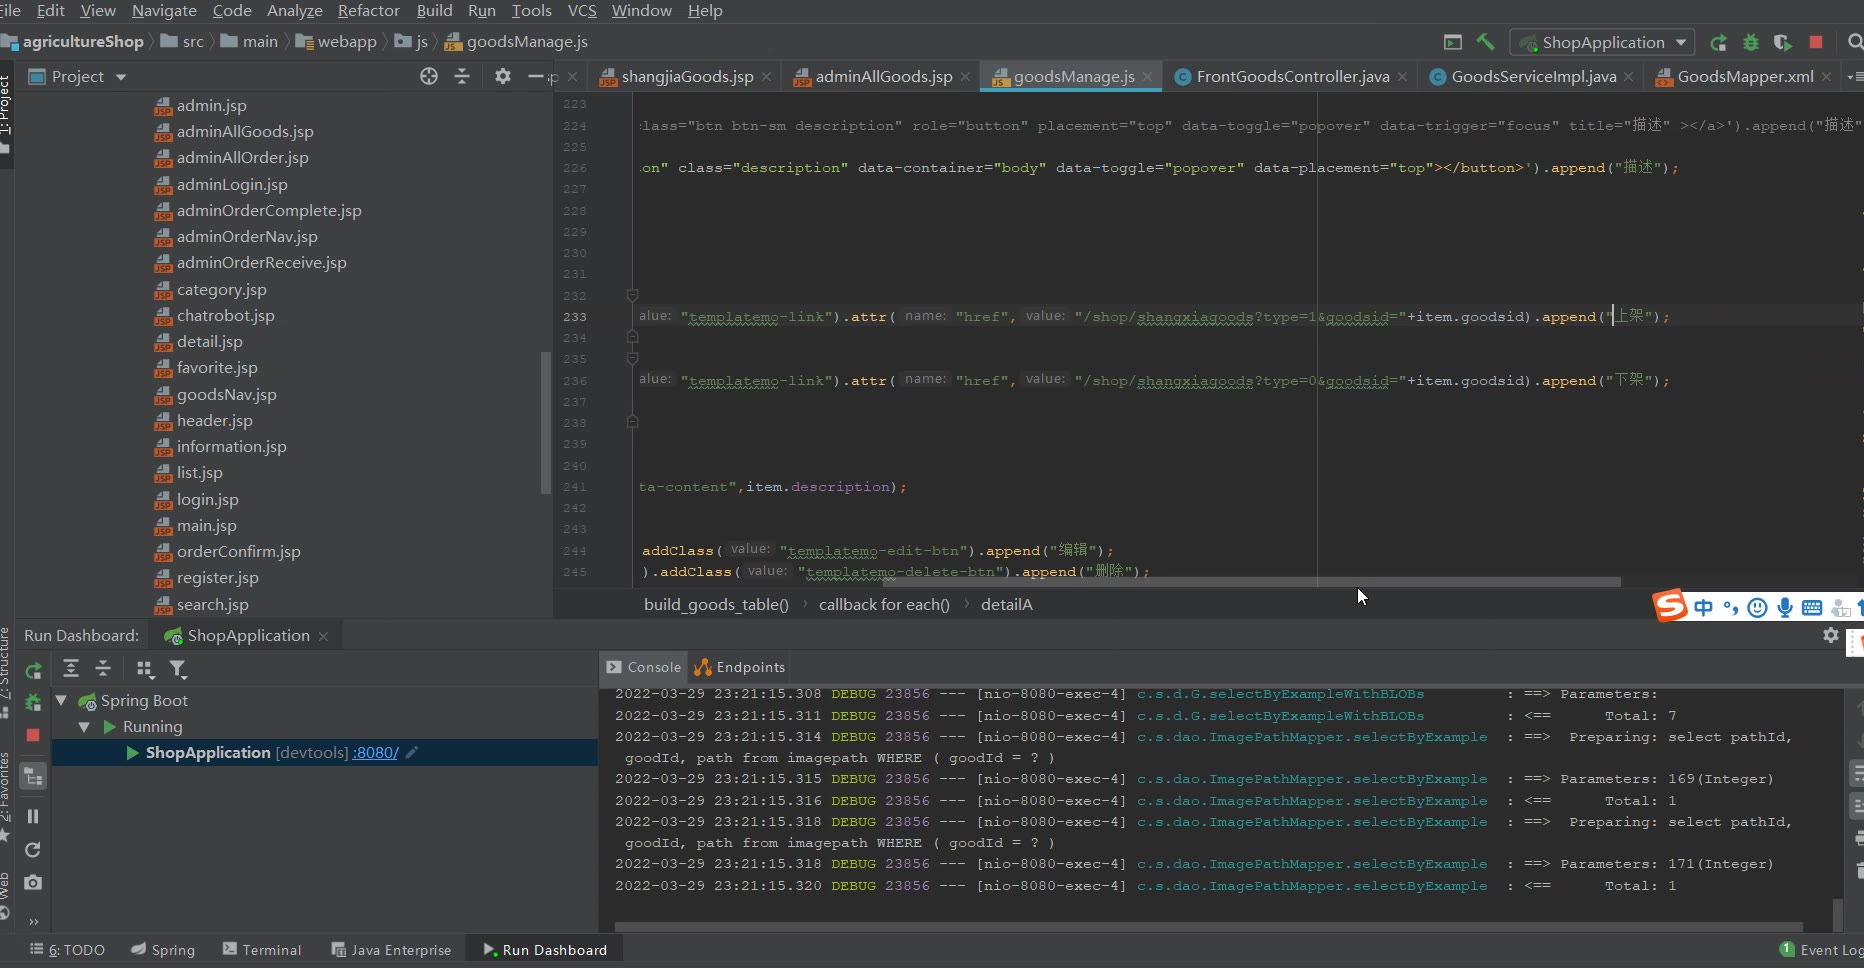Show the hidden editor tabs list
This screenshot has width=1864, height=968.
(1854, 76)
